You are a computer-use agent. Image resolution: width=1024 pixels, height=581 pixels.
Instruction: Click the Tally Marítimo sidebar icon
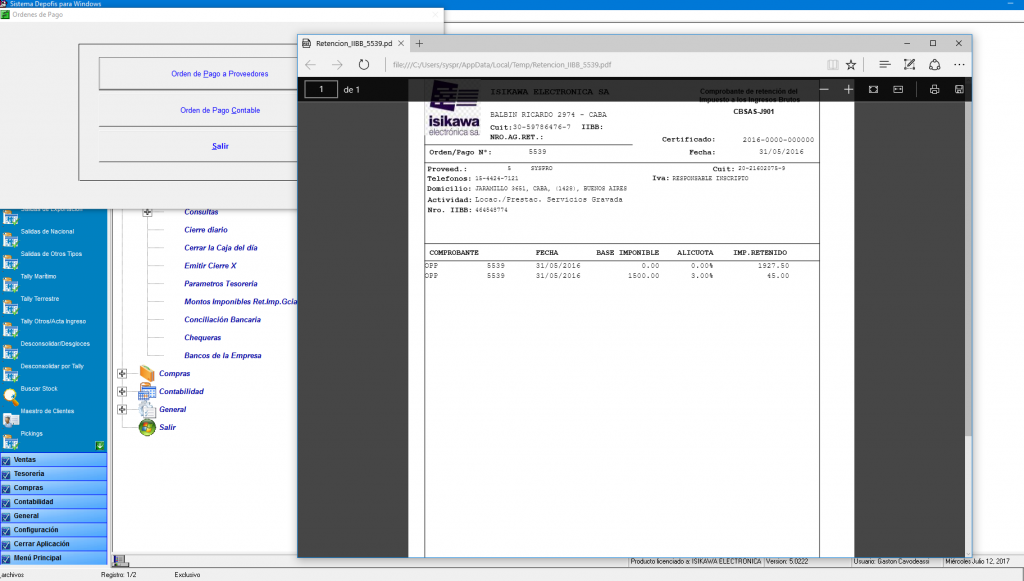[11, 284]
